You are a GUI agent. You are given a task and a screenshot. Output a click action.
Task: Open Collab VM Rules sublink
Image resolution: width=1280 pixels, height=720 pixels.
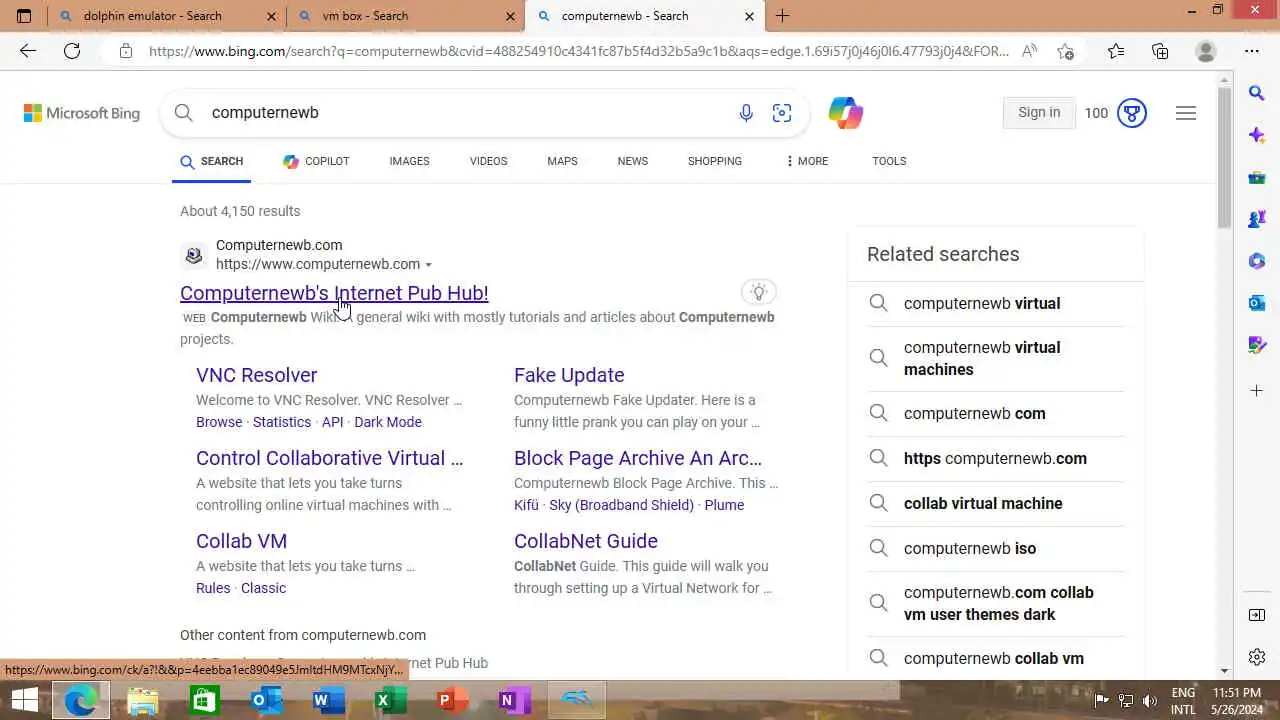(x=213, y=588)
